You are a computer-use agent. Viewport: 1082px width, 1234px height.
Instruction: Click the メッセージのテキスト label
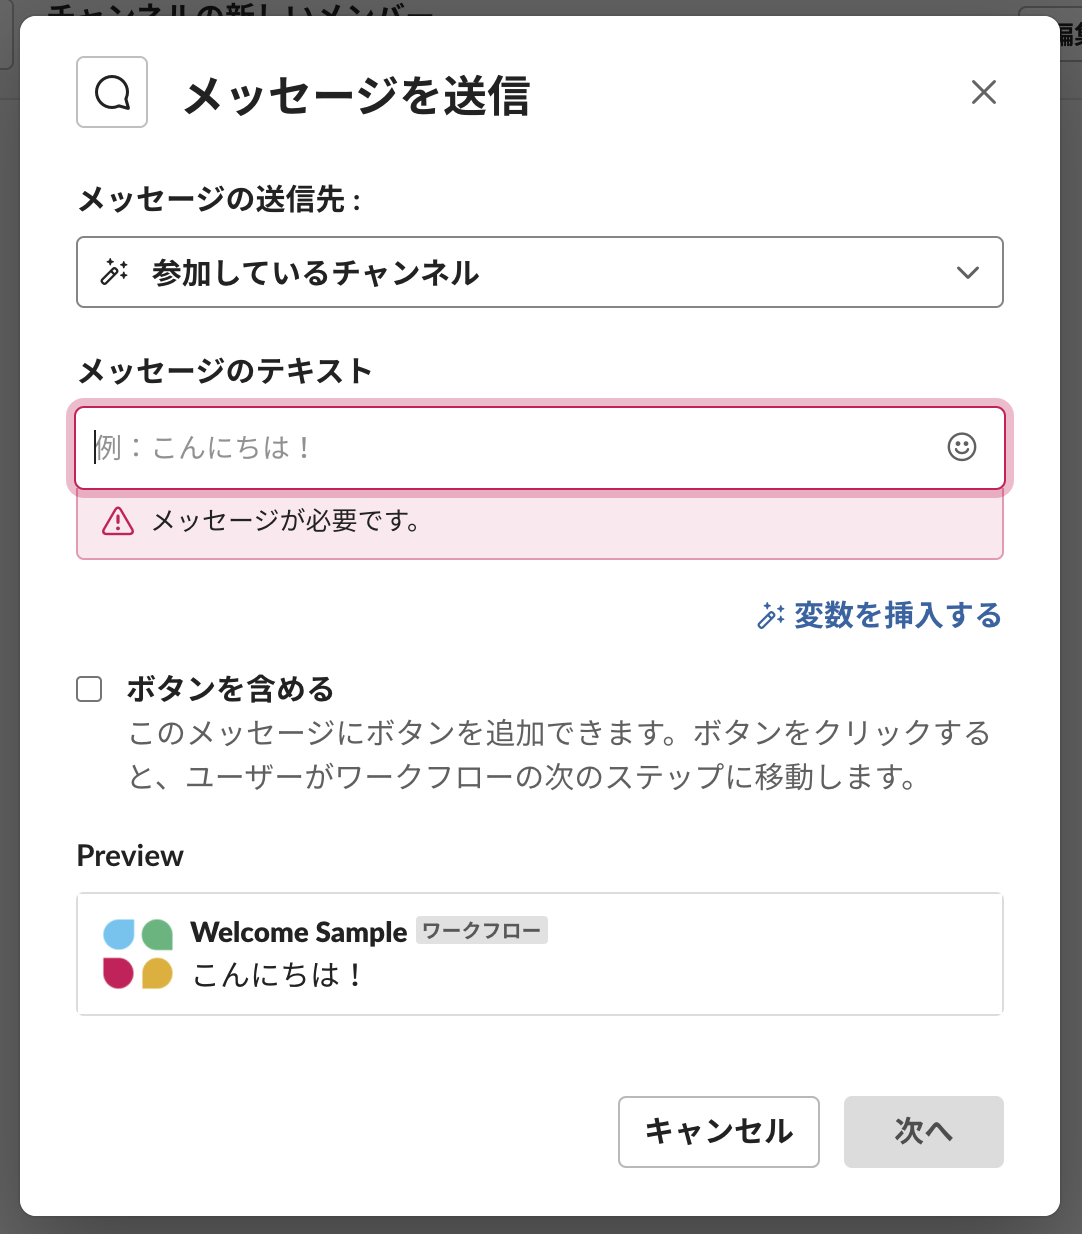click(225, 371)
